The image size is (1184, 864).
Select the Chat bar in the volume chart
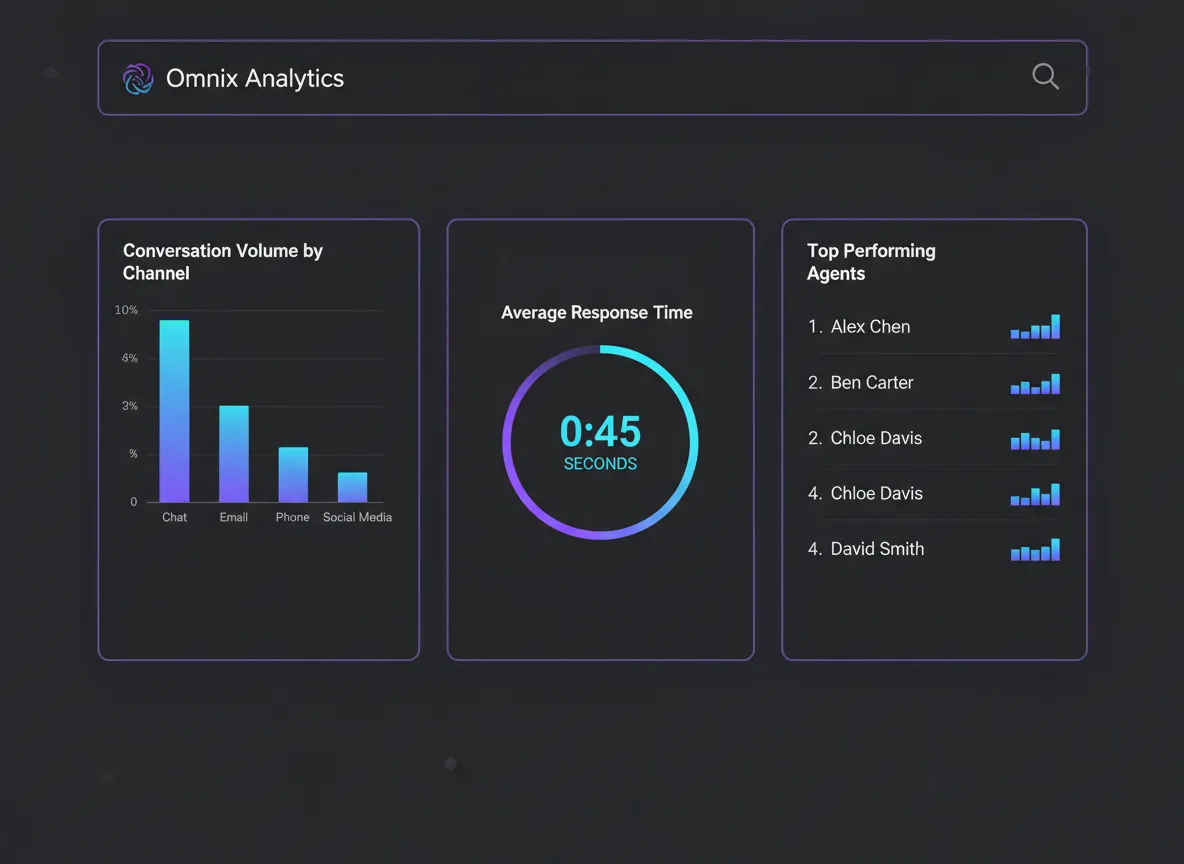pos(174,410)
